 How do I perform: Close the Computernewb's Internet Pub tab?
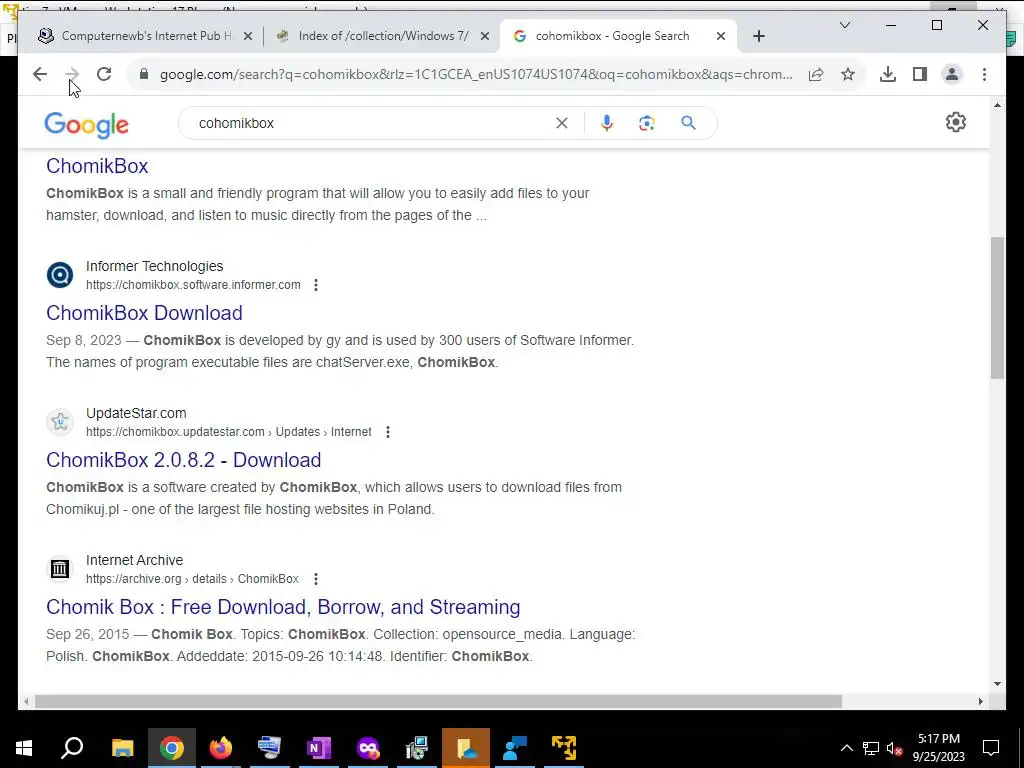pos(248,37)
